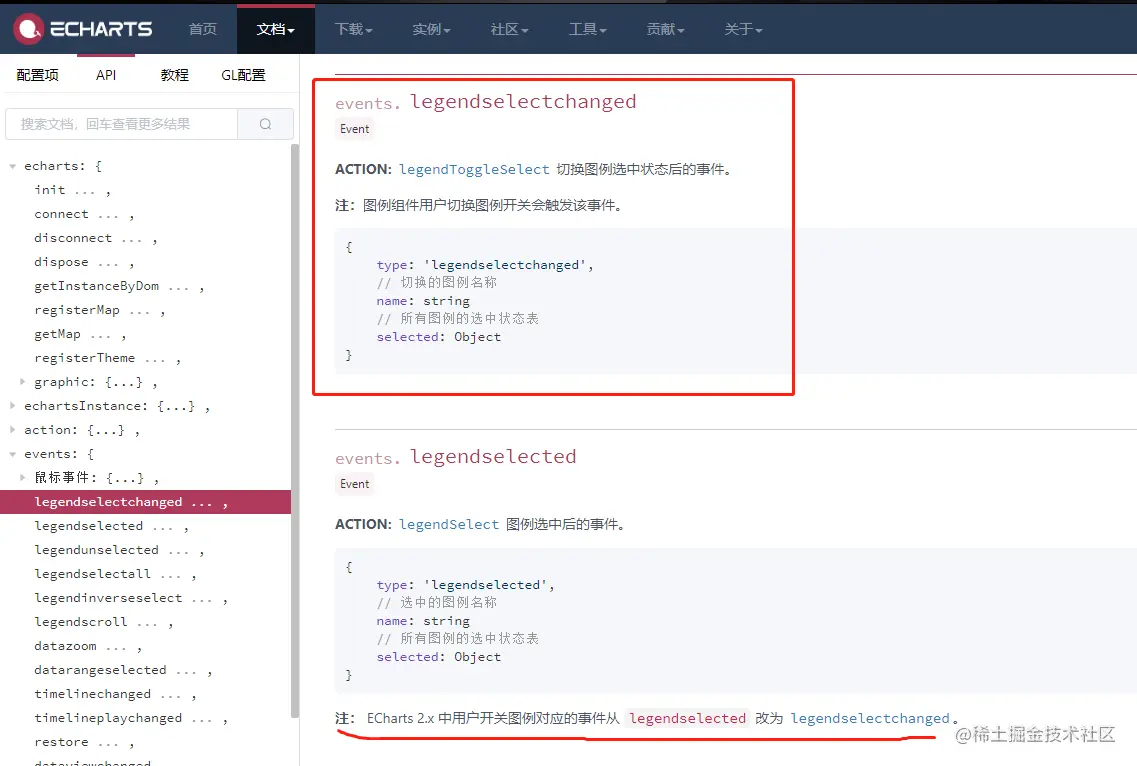
Task: Click the events. legendselected heading
Action: tap(456, 457)
